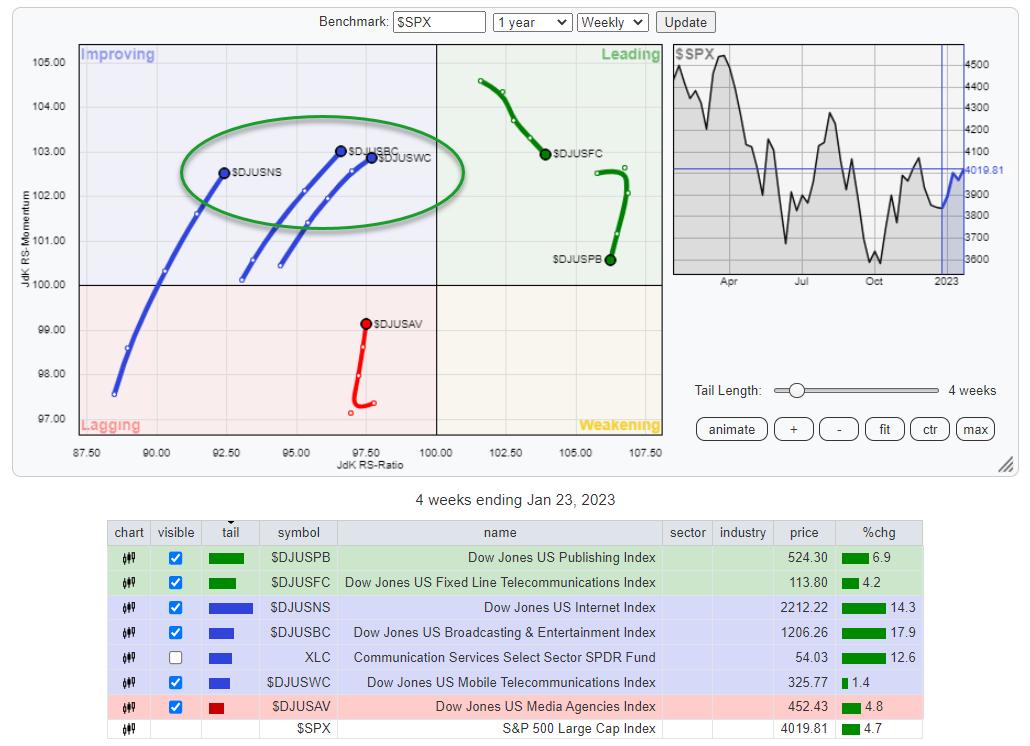Screen dimensions: 1030x746
Task: Open the Weekly interval dropdown
Action: tap(613, 22)
